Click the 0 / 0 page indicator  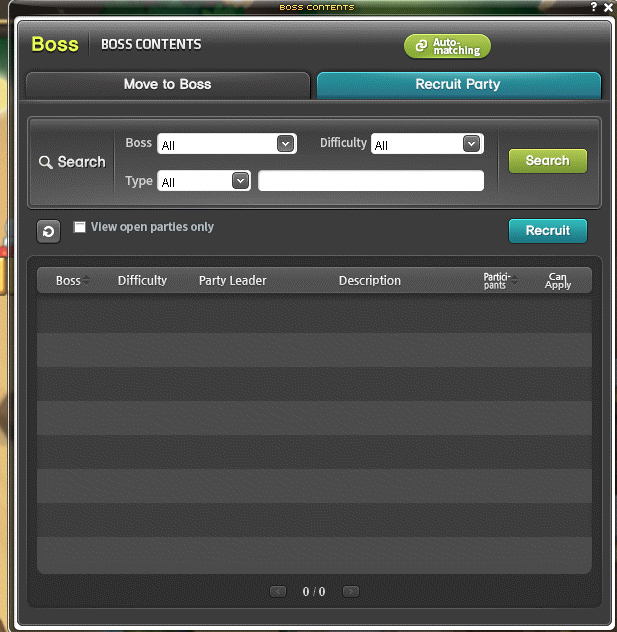click(314, 592)
